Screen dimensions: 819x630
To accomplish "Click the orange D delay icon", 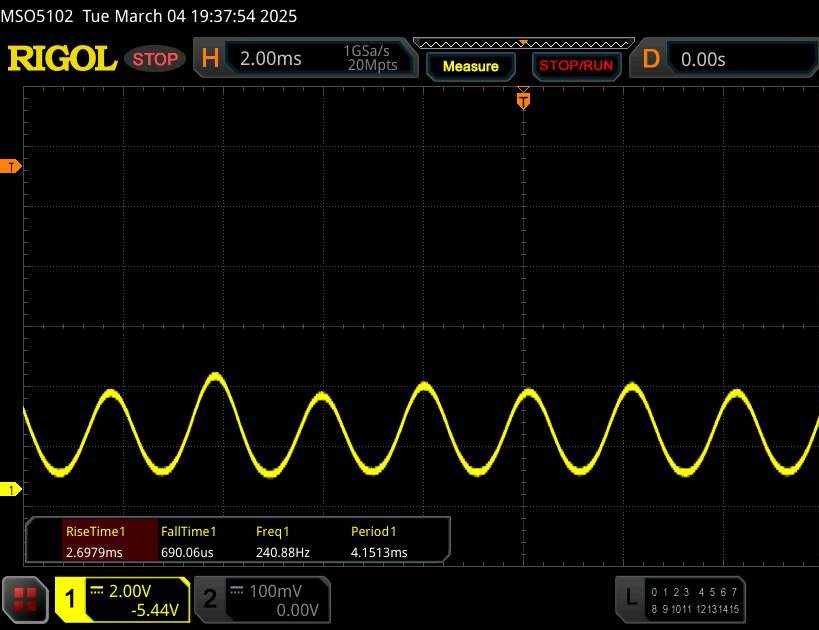I will [x=651, y=59].
